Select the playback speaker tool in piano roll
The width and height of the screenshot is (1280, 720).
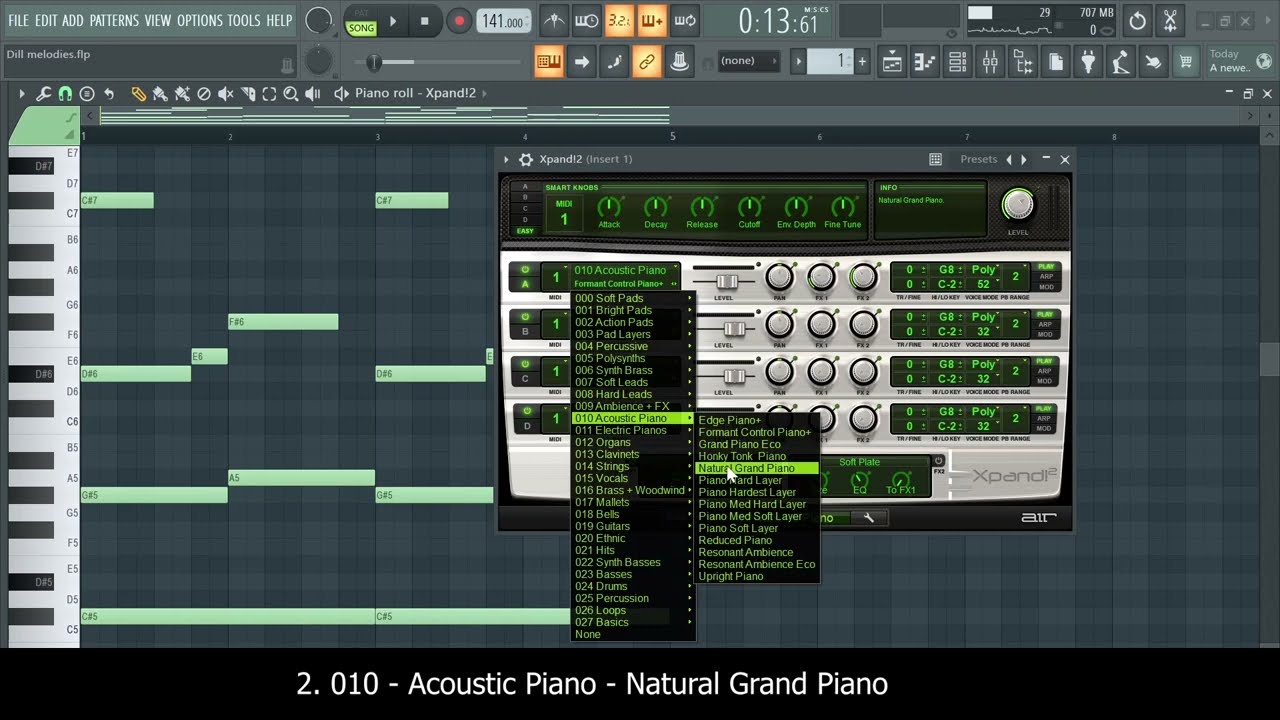point(313,94)
